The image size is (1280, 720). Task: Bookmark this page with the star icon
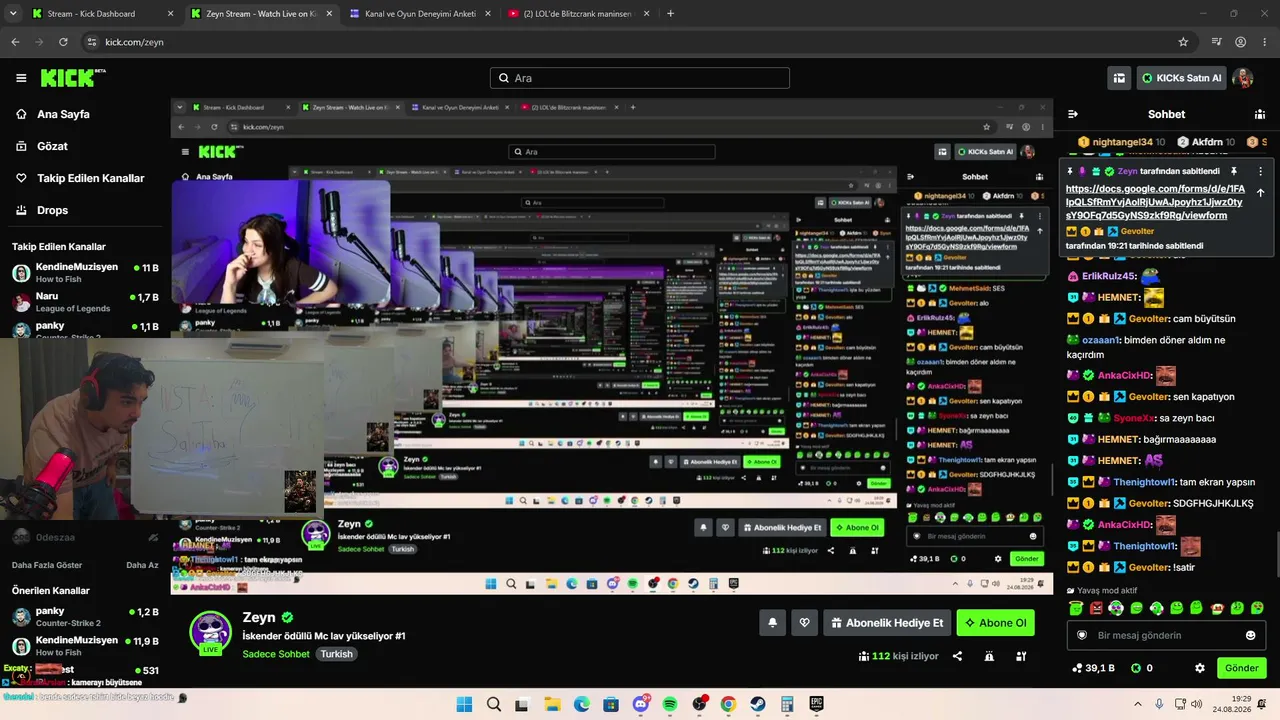pyautogui.click(x=1183, y=42)
